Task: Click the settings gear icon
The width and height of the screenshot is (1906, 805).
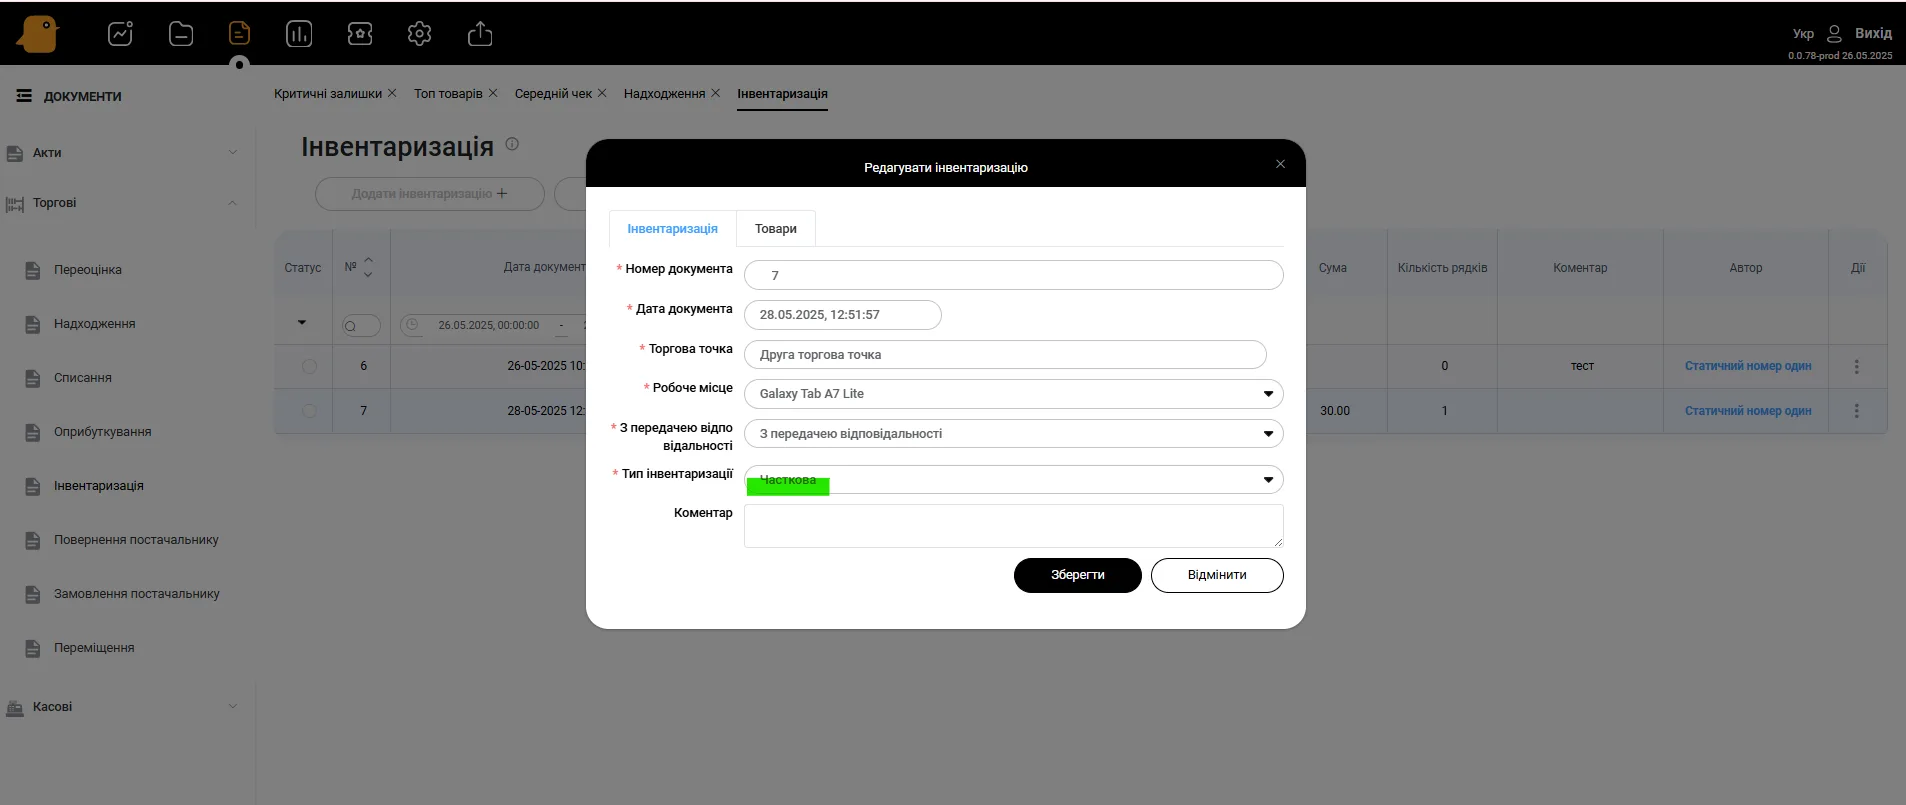Action: [x=419, y=34]
